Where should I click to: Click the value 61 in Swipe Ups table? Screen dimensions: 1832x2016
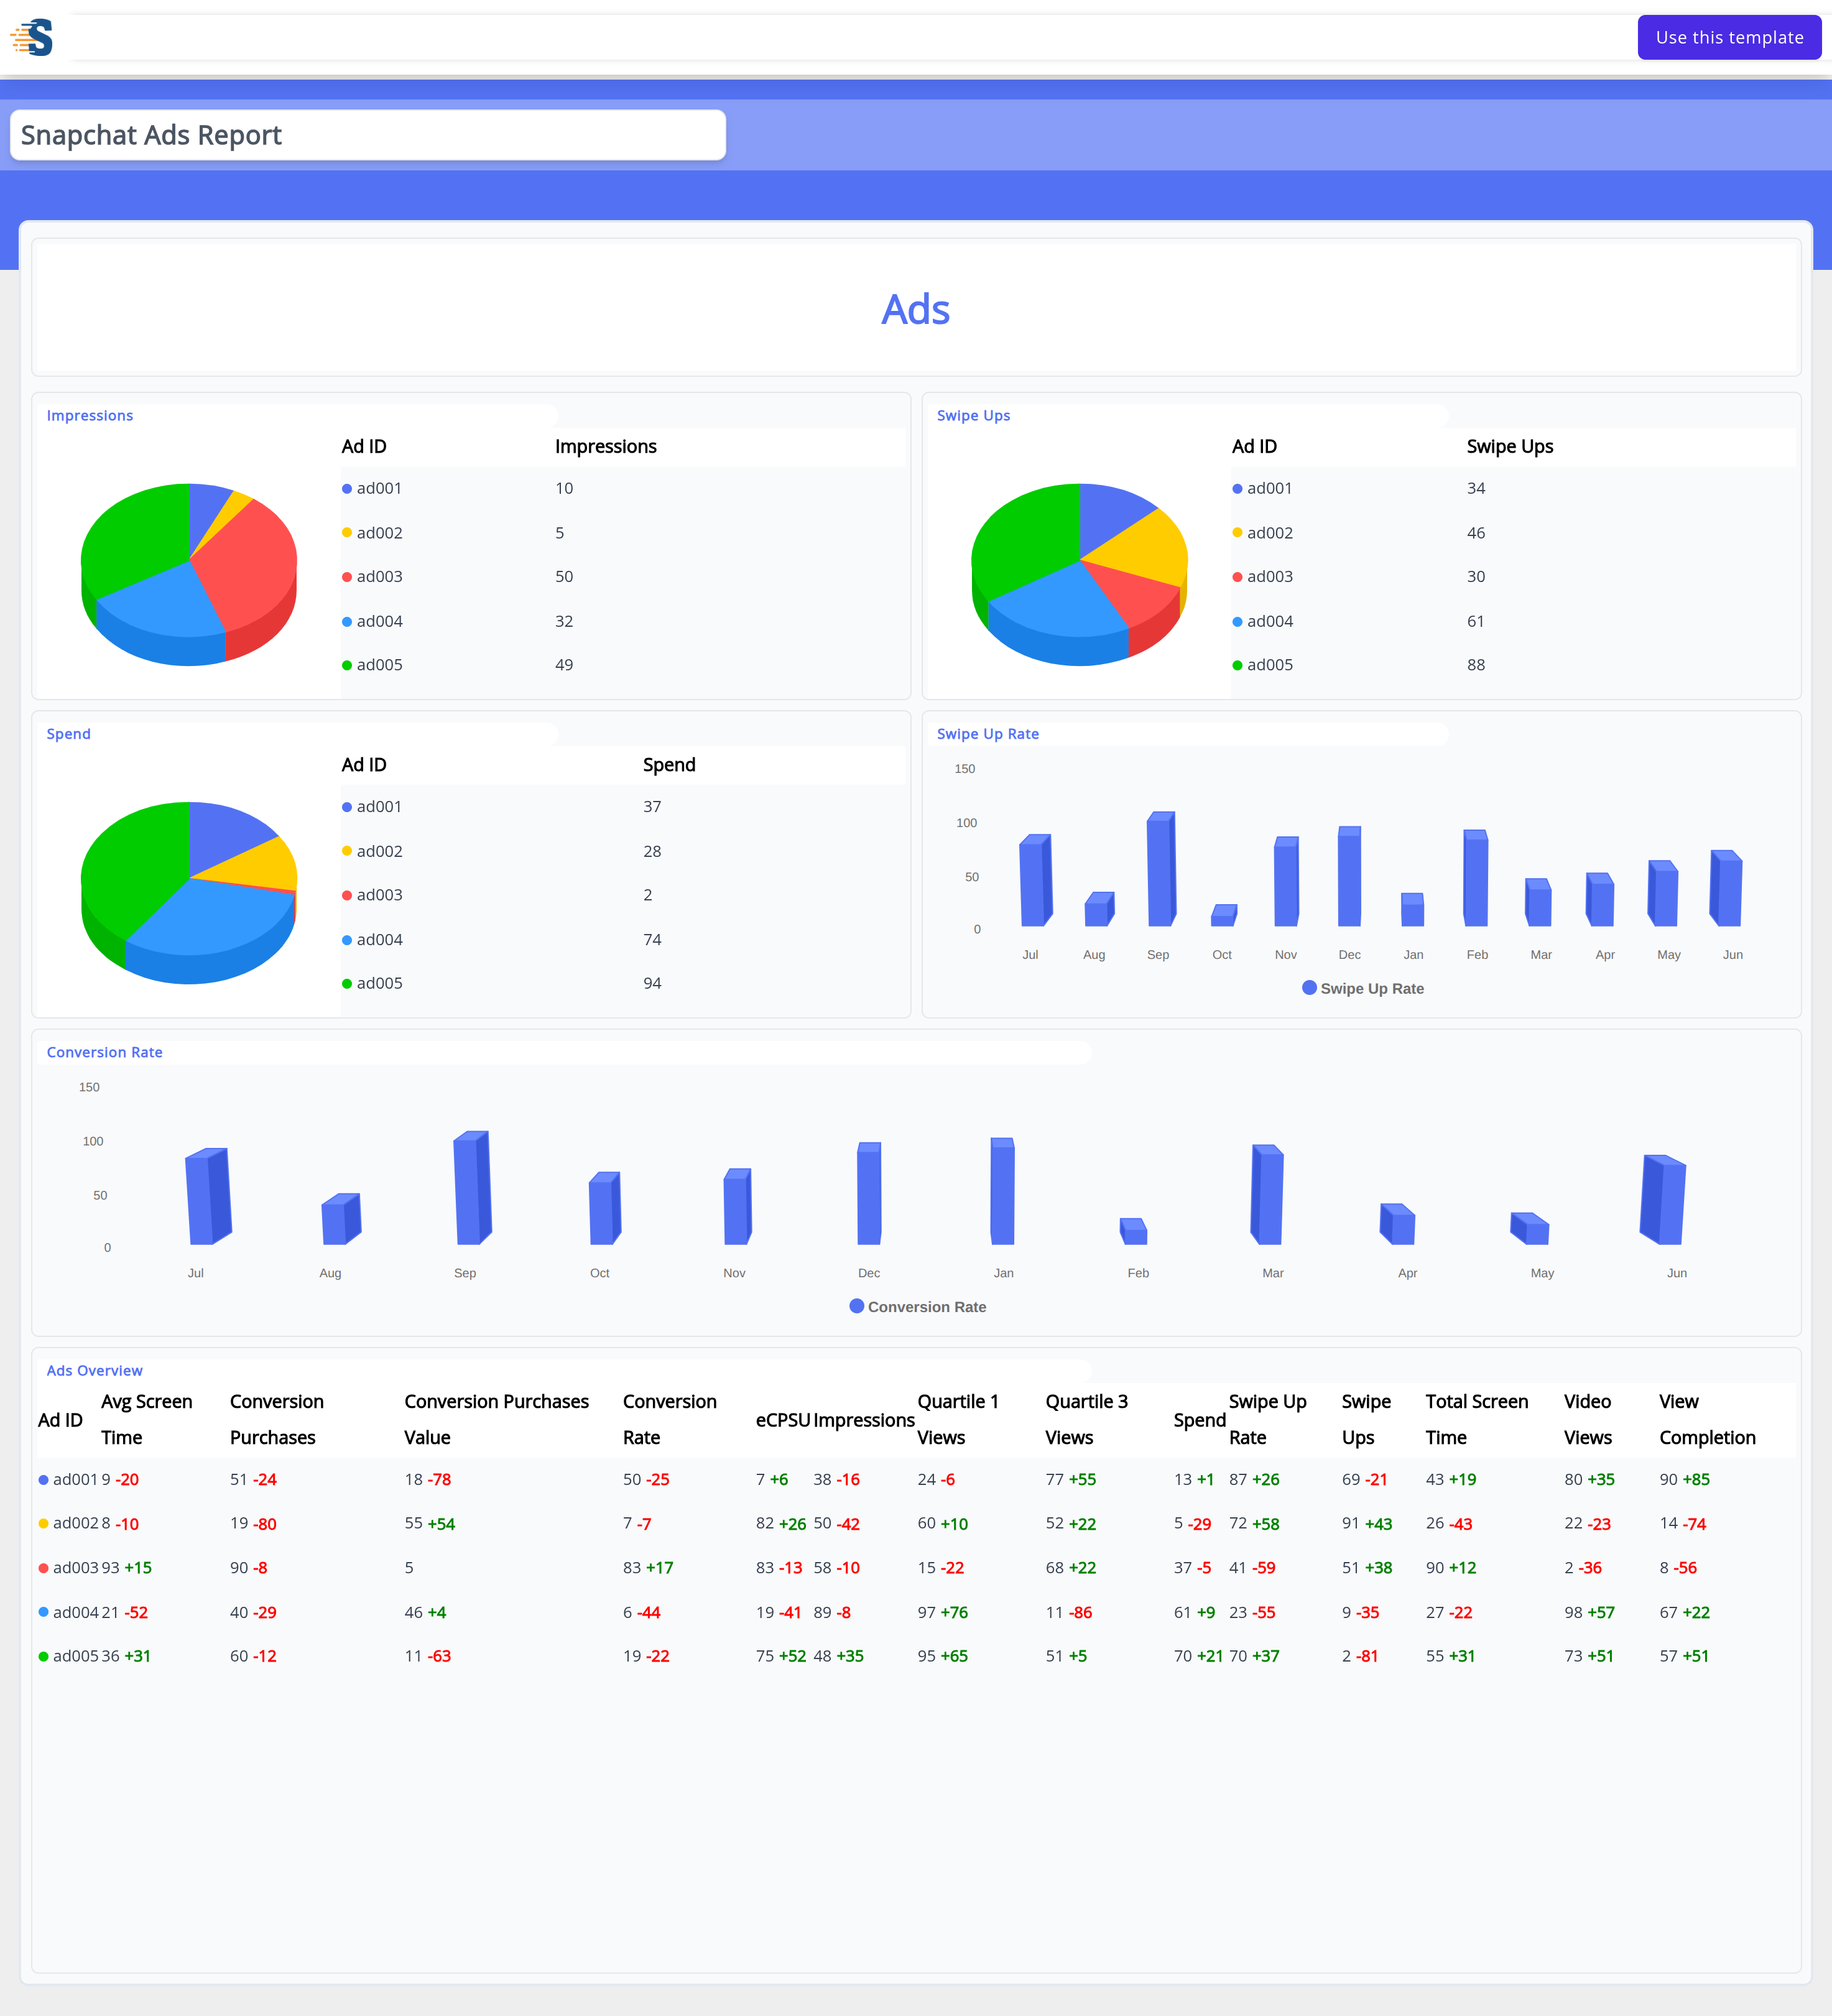[x=1476, y=621]
